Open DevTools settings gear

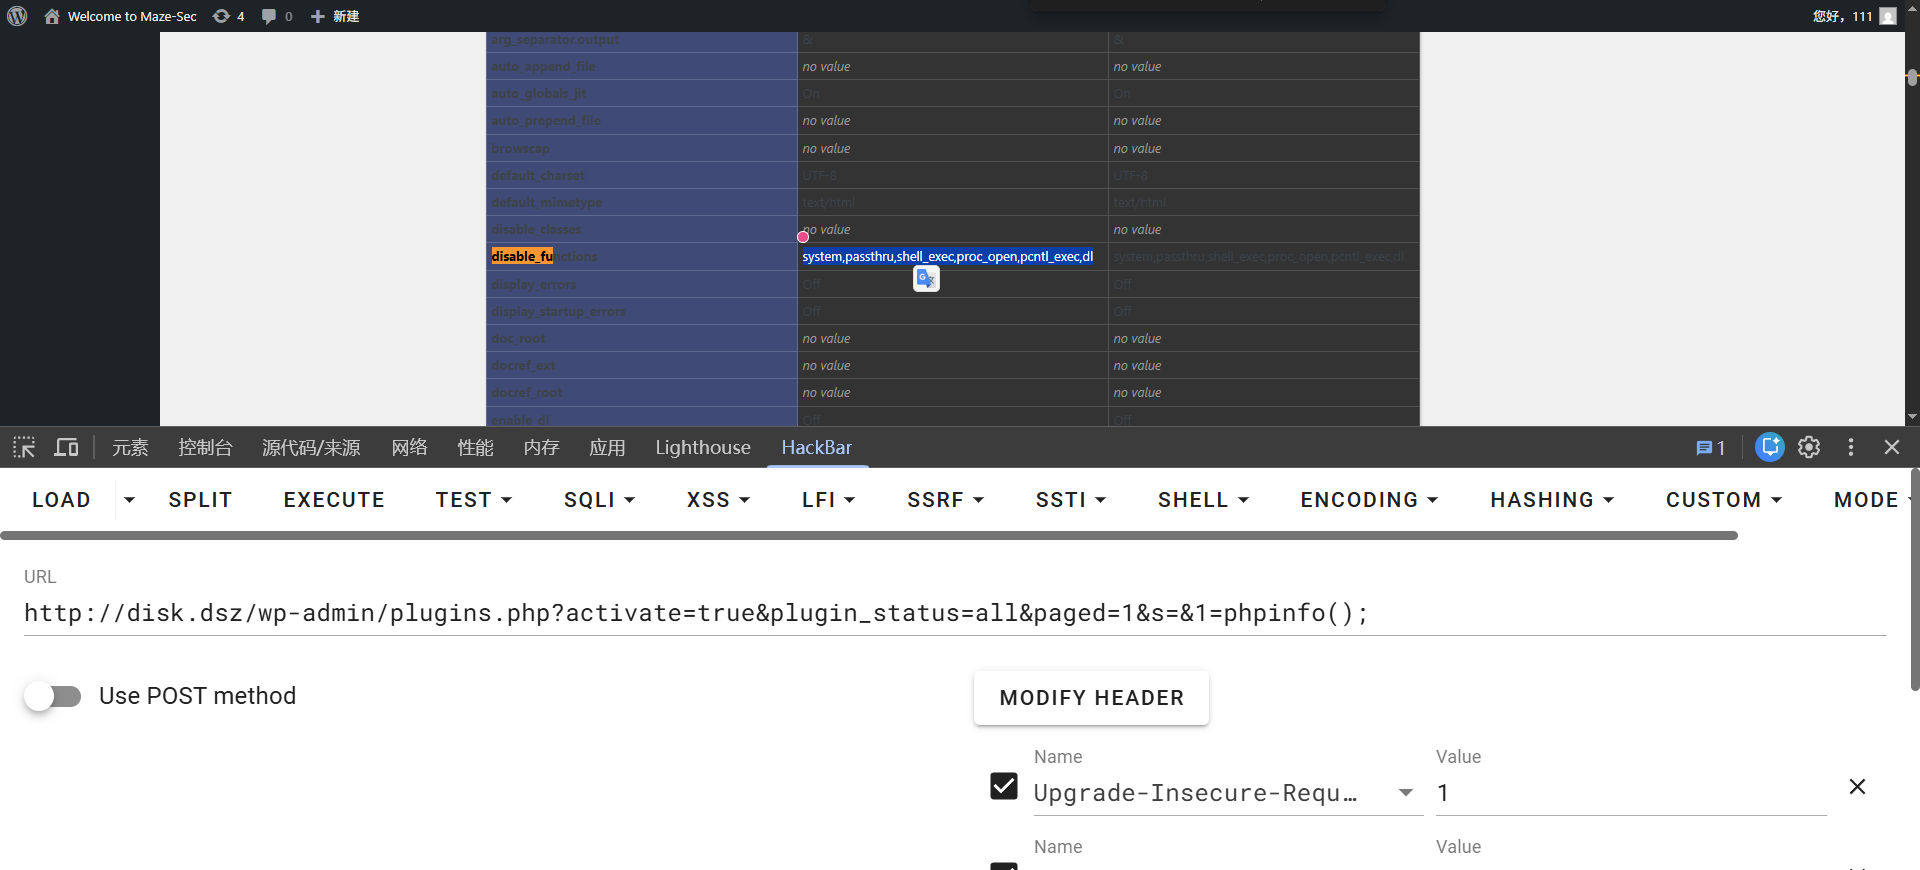point(1808,447)
